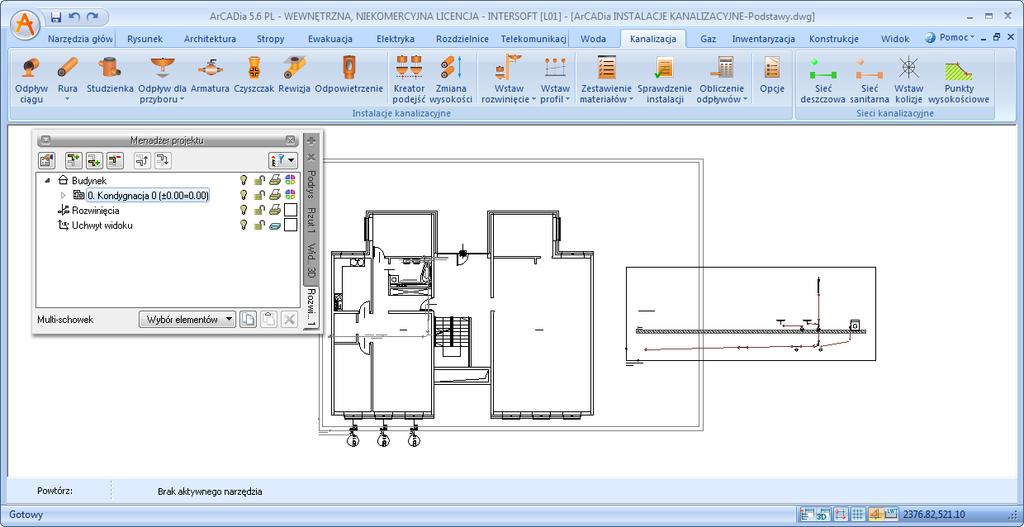Viewport: 1024px width, 527px height.
Task: Open the Architektura ribbon tab
Action: [x=210, y=39]
